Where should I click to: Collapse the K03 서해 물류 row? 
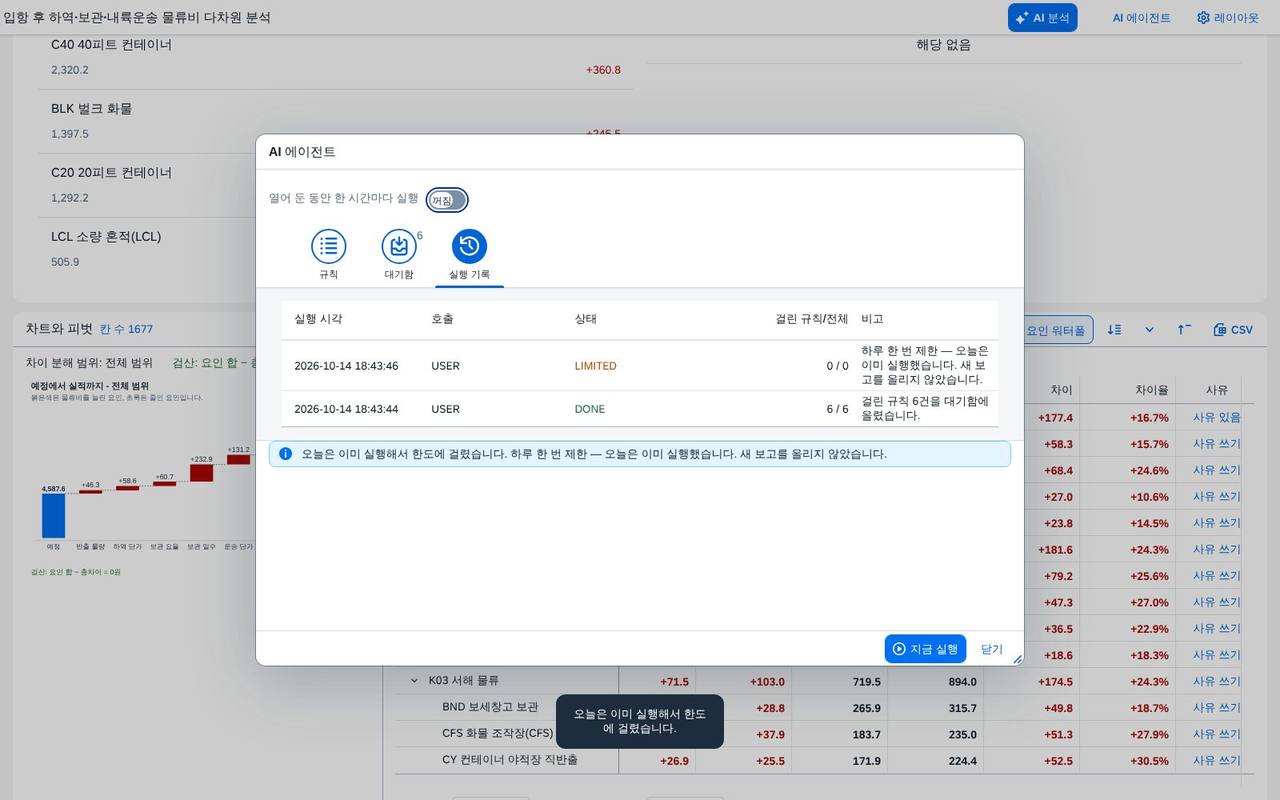pyautogui.click(x=414, y=681)
